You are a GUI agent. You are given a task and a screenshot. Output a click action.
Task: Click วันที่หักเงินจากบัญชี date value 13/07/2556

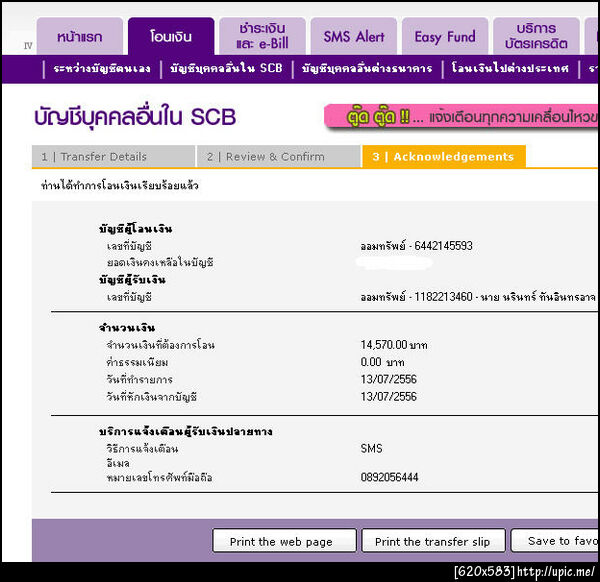[388, 396]
